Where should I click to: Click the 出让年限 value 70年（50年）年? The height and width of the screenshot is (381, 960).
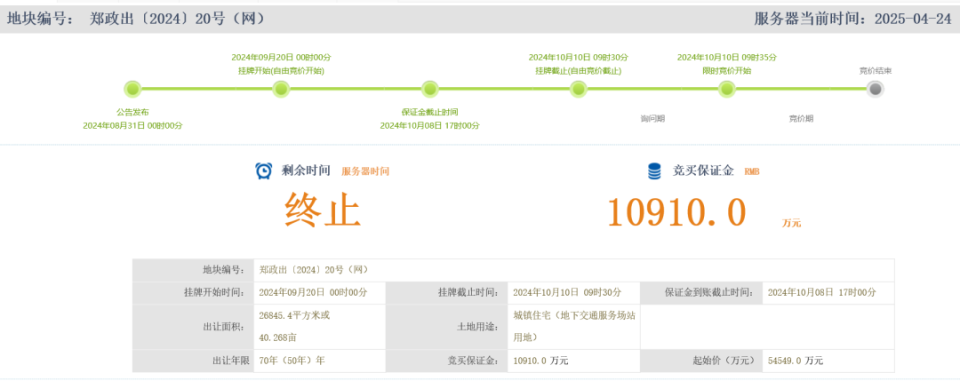coord(292,360)
